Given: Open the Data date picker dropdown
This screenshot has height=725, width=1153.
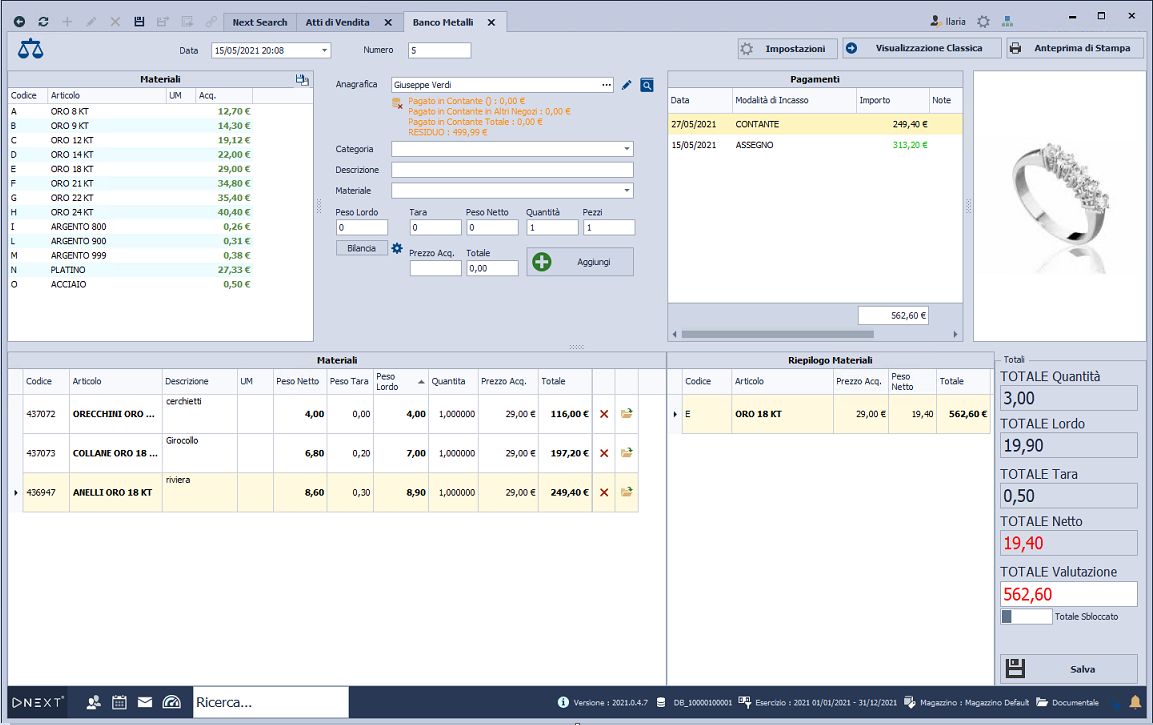Looking at the screenshot, I should (x=324, y=50).
